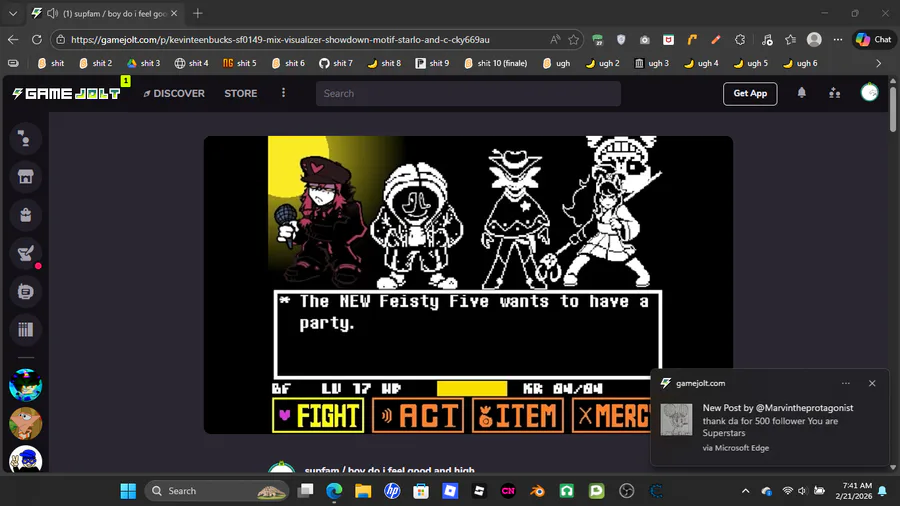
Task: Open the shield extension icon
Action: 621,40
